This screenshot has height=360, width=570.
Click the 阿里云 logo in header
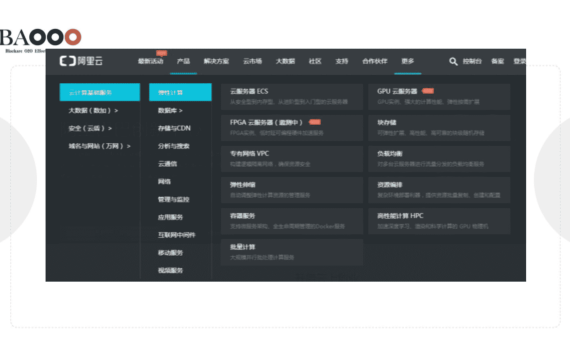(81, 61)
